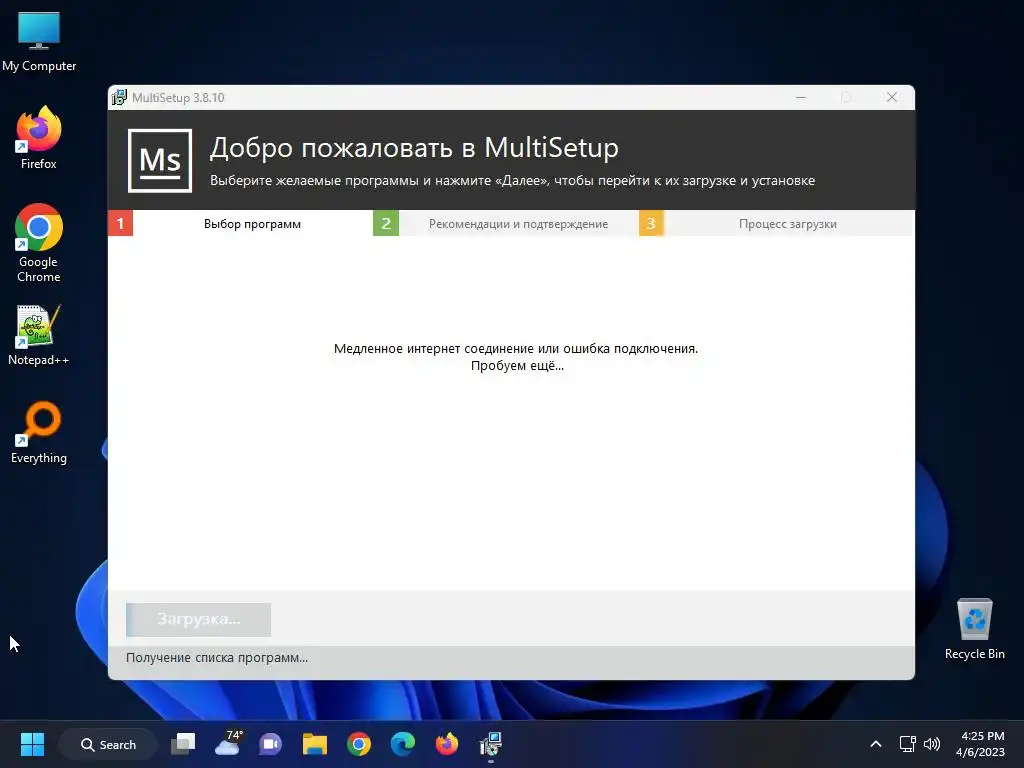Select the MultiSetup taskbar icon
Image resolution: width=1024 pixels, height=768 pixels.
tap(490, 744)
